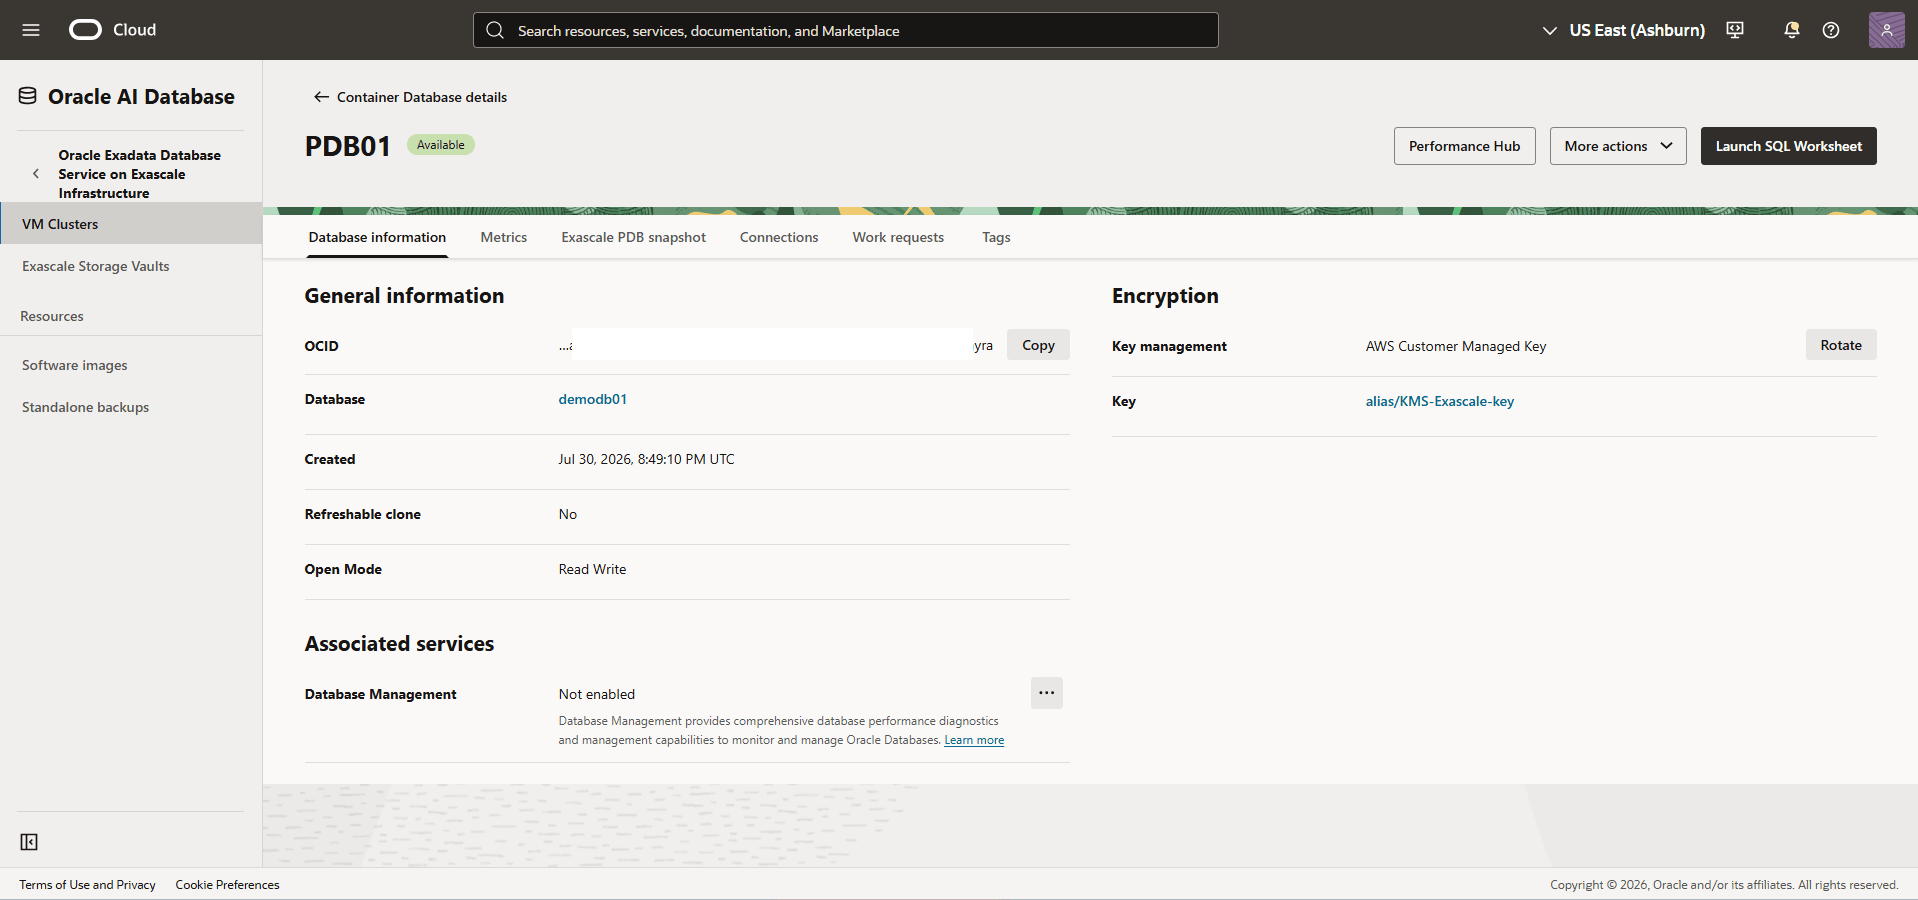The image size is (1918, 900).
Task: Click the Oracle AI Database icon
Action: coord(28,96)
